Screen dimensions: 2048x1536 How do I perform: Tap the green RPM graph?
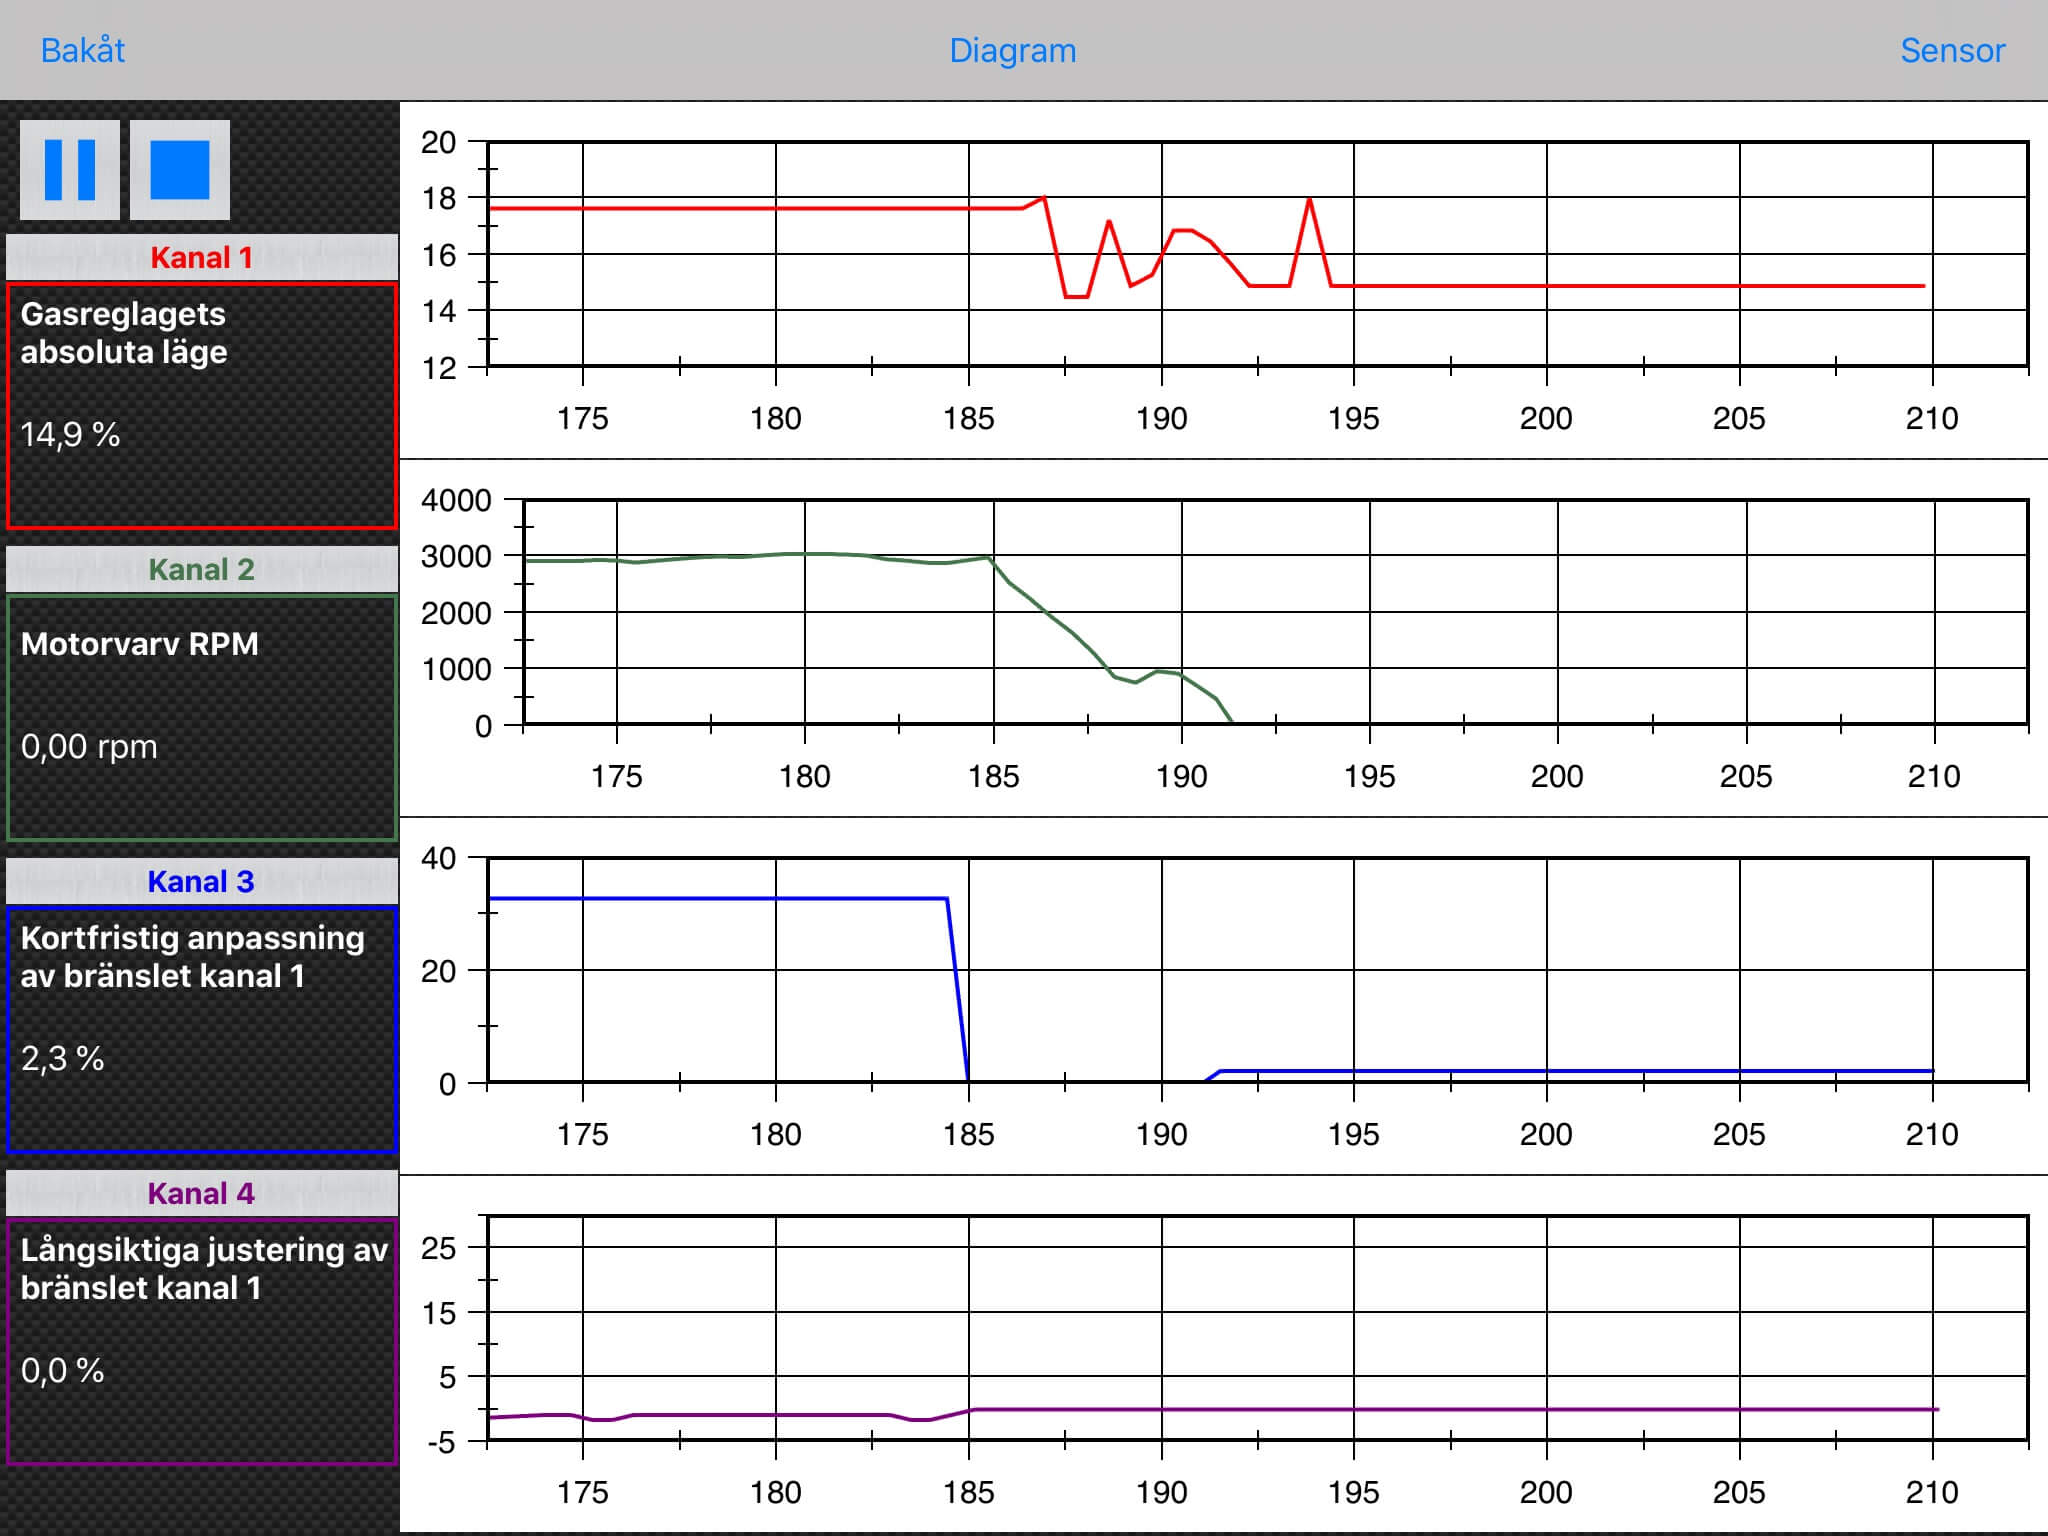(1275, 612)
